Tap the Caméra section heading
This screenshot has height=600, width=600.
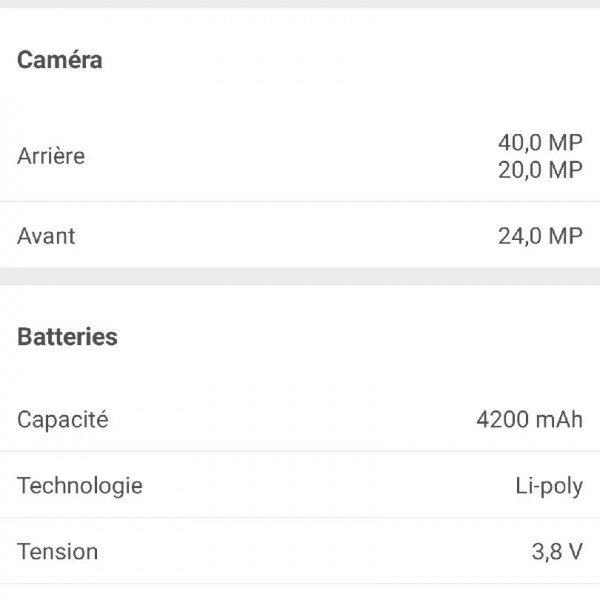(60, 60)
